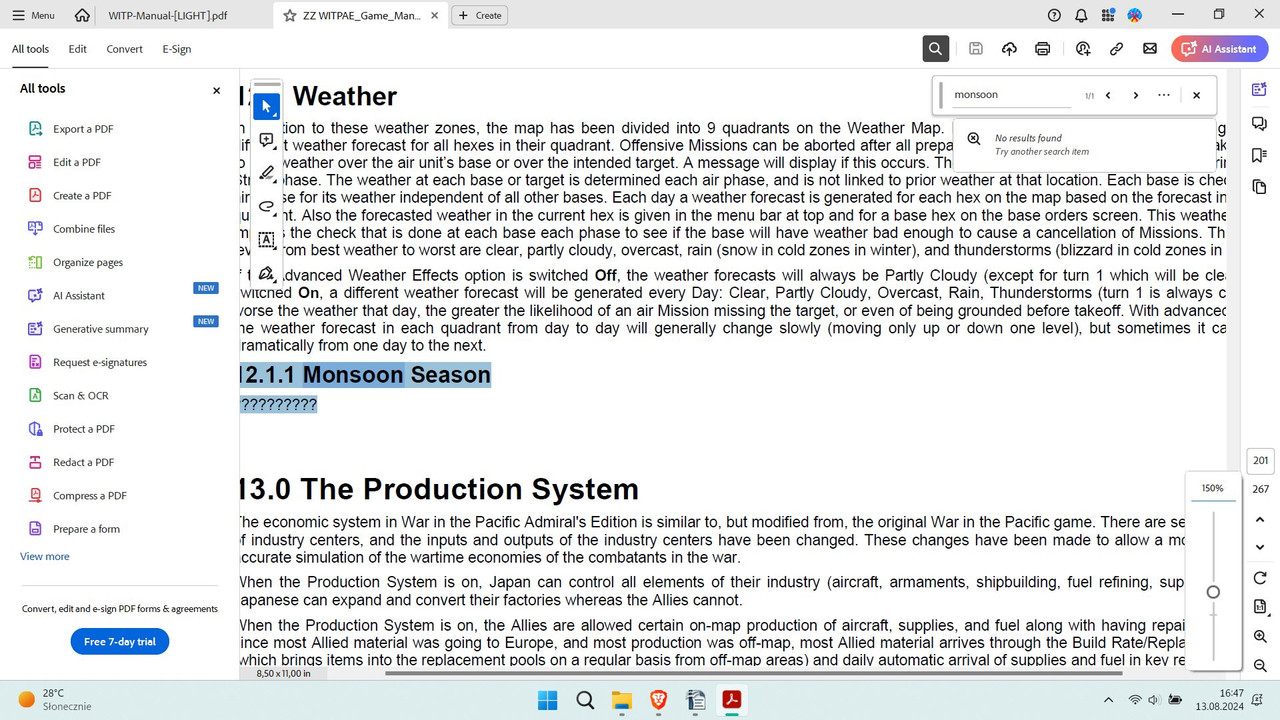The width and height of the screenshot is (1280, 720).
Task: Click the View more link
Action: pyautogui.click(x=45, y=556)
